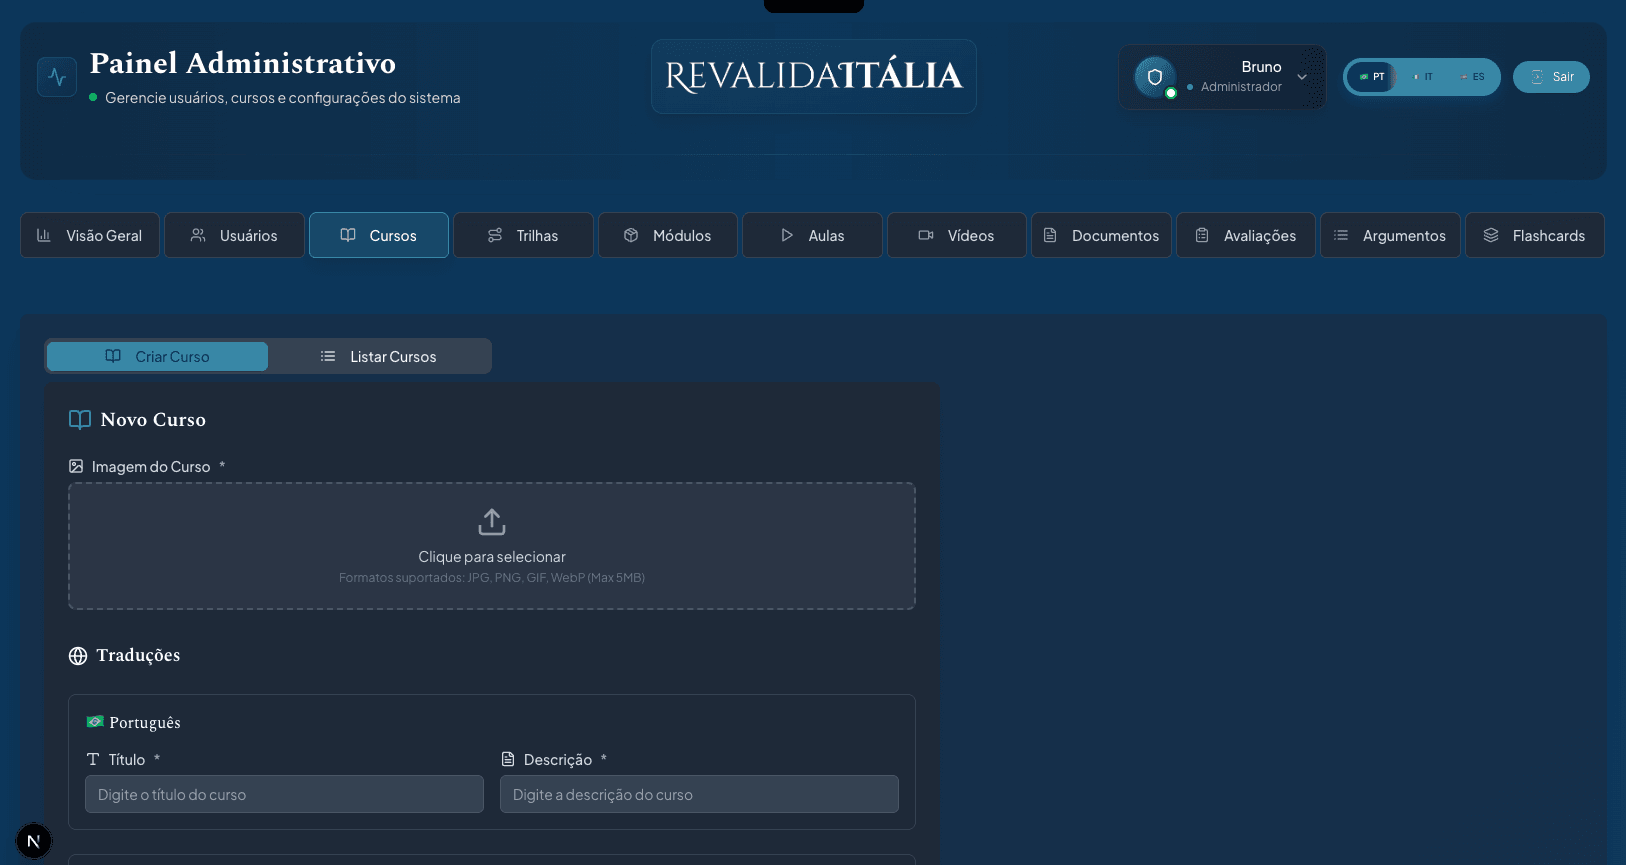
Task: Click the clipboard icon in Avaliações
Action: point(1202,235)
